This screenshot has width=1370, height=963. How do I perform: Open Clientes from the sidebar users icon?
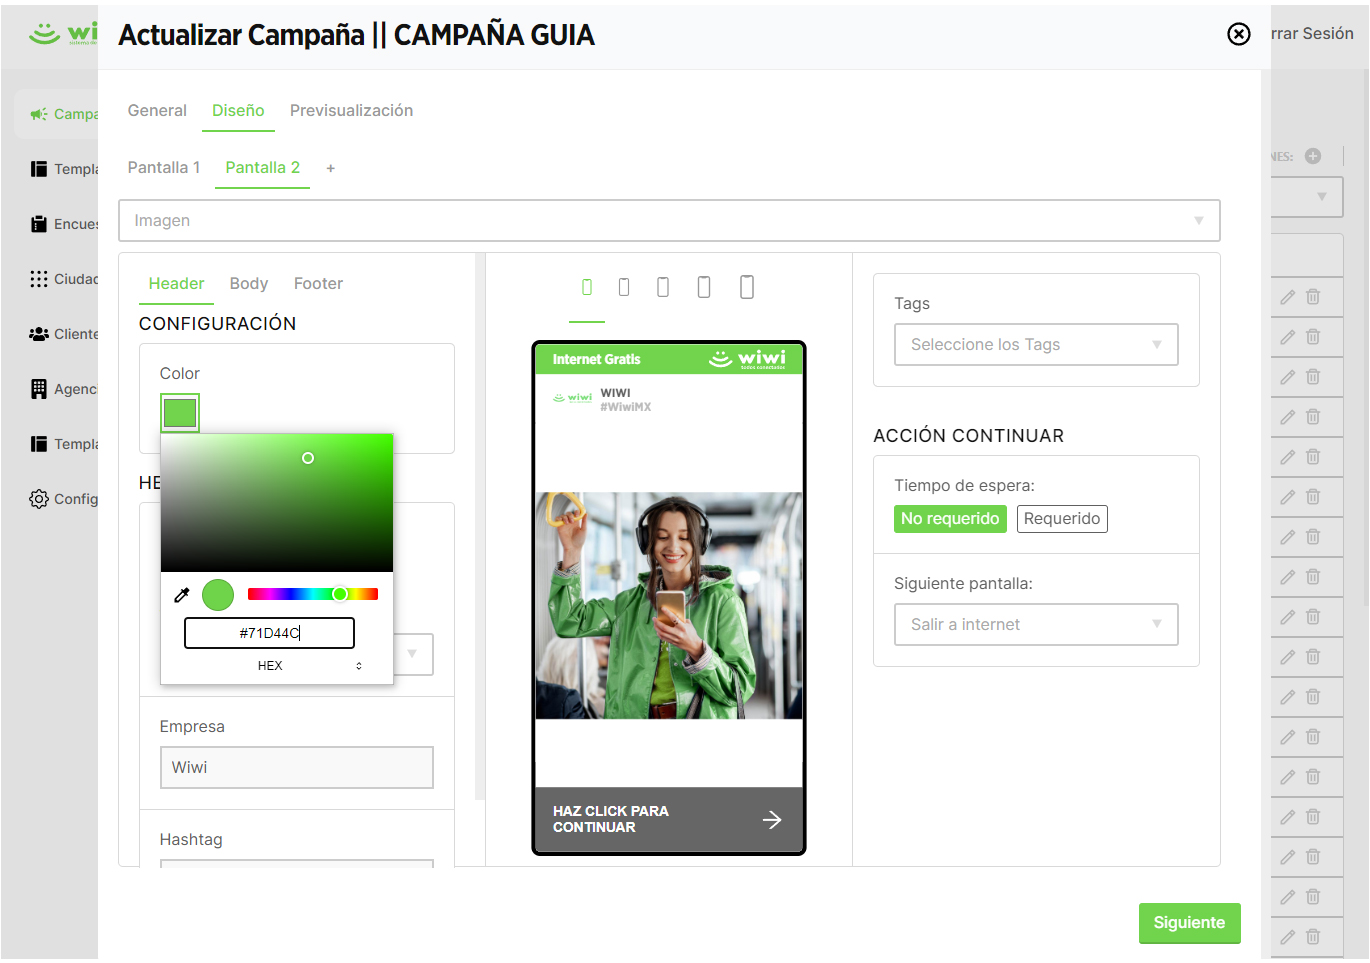tap(39, 334)
